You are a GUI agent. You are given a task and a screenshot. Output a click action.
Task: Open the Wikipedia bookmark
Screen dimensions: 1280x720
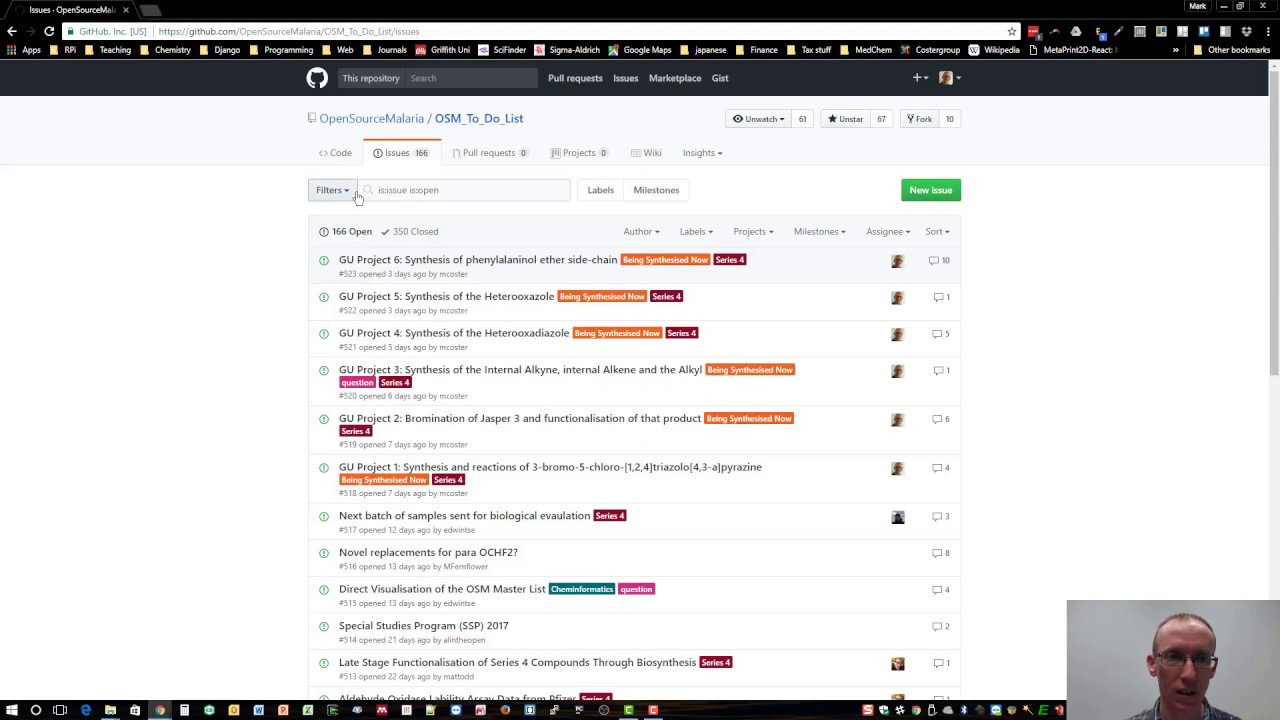(x=994, y=50)
